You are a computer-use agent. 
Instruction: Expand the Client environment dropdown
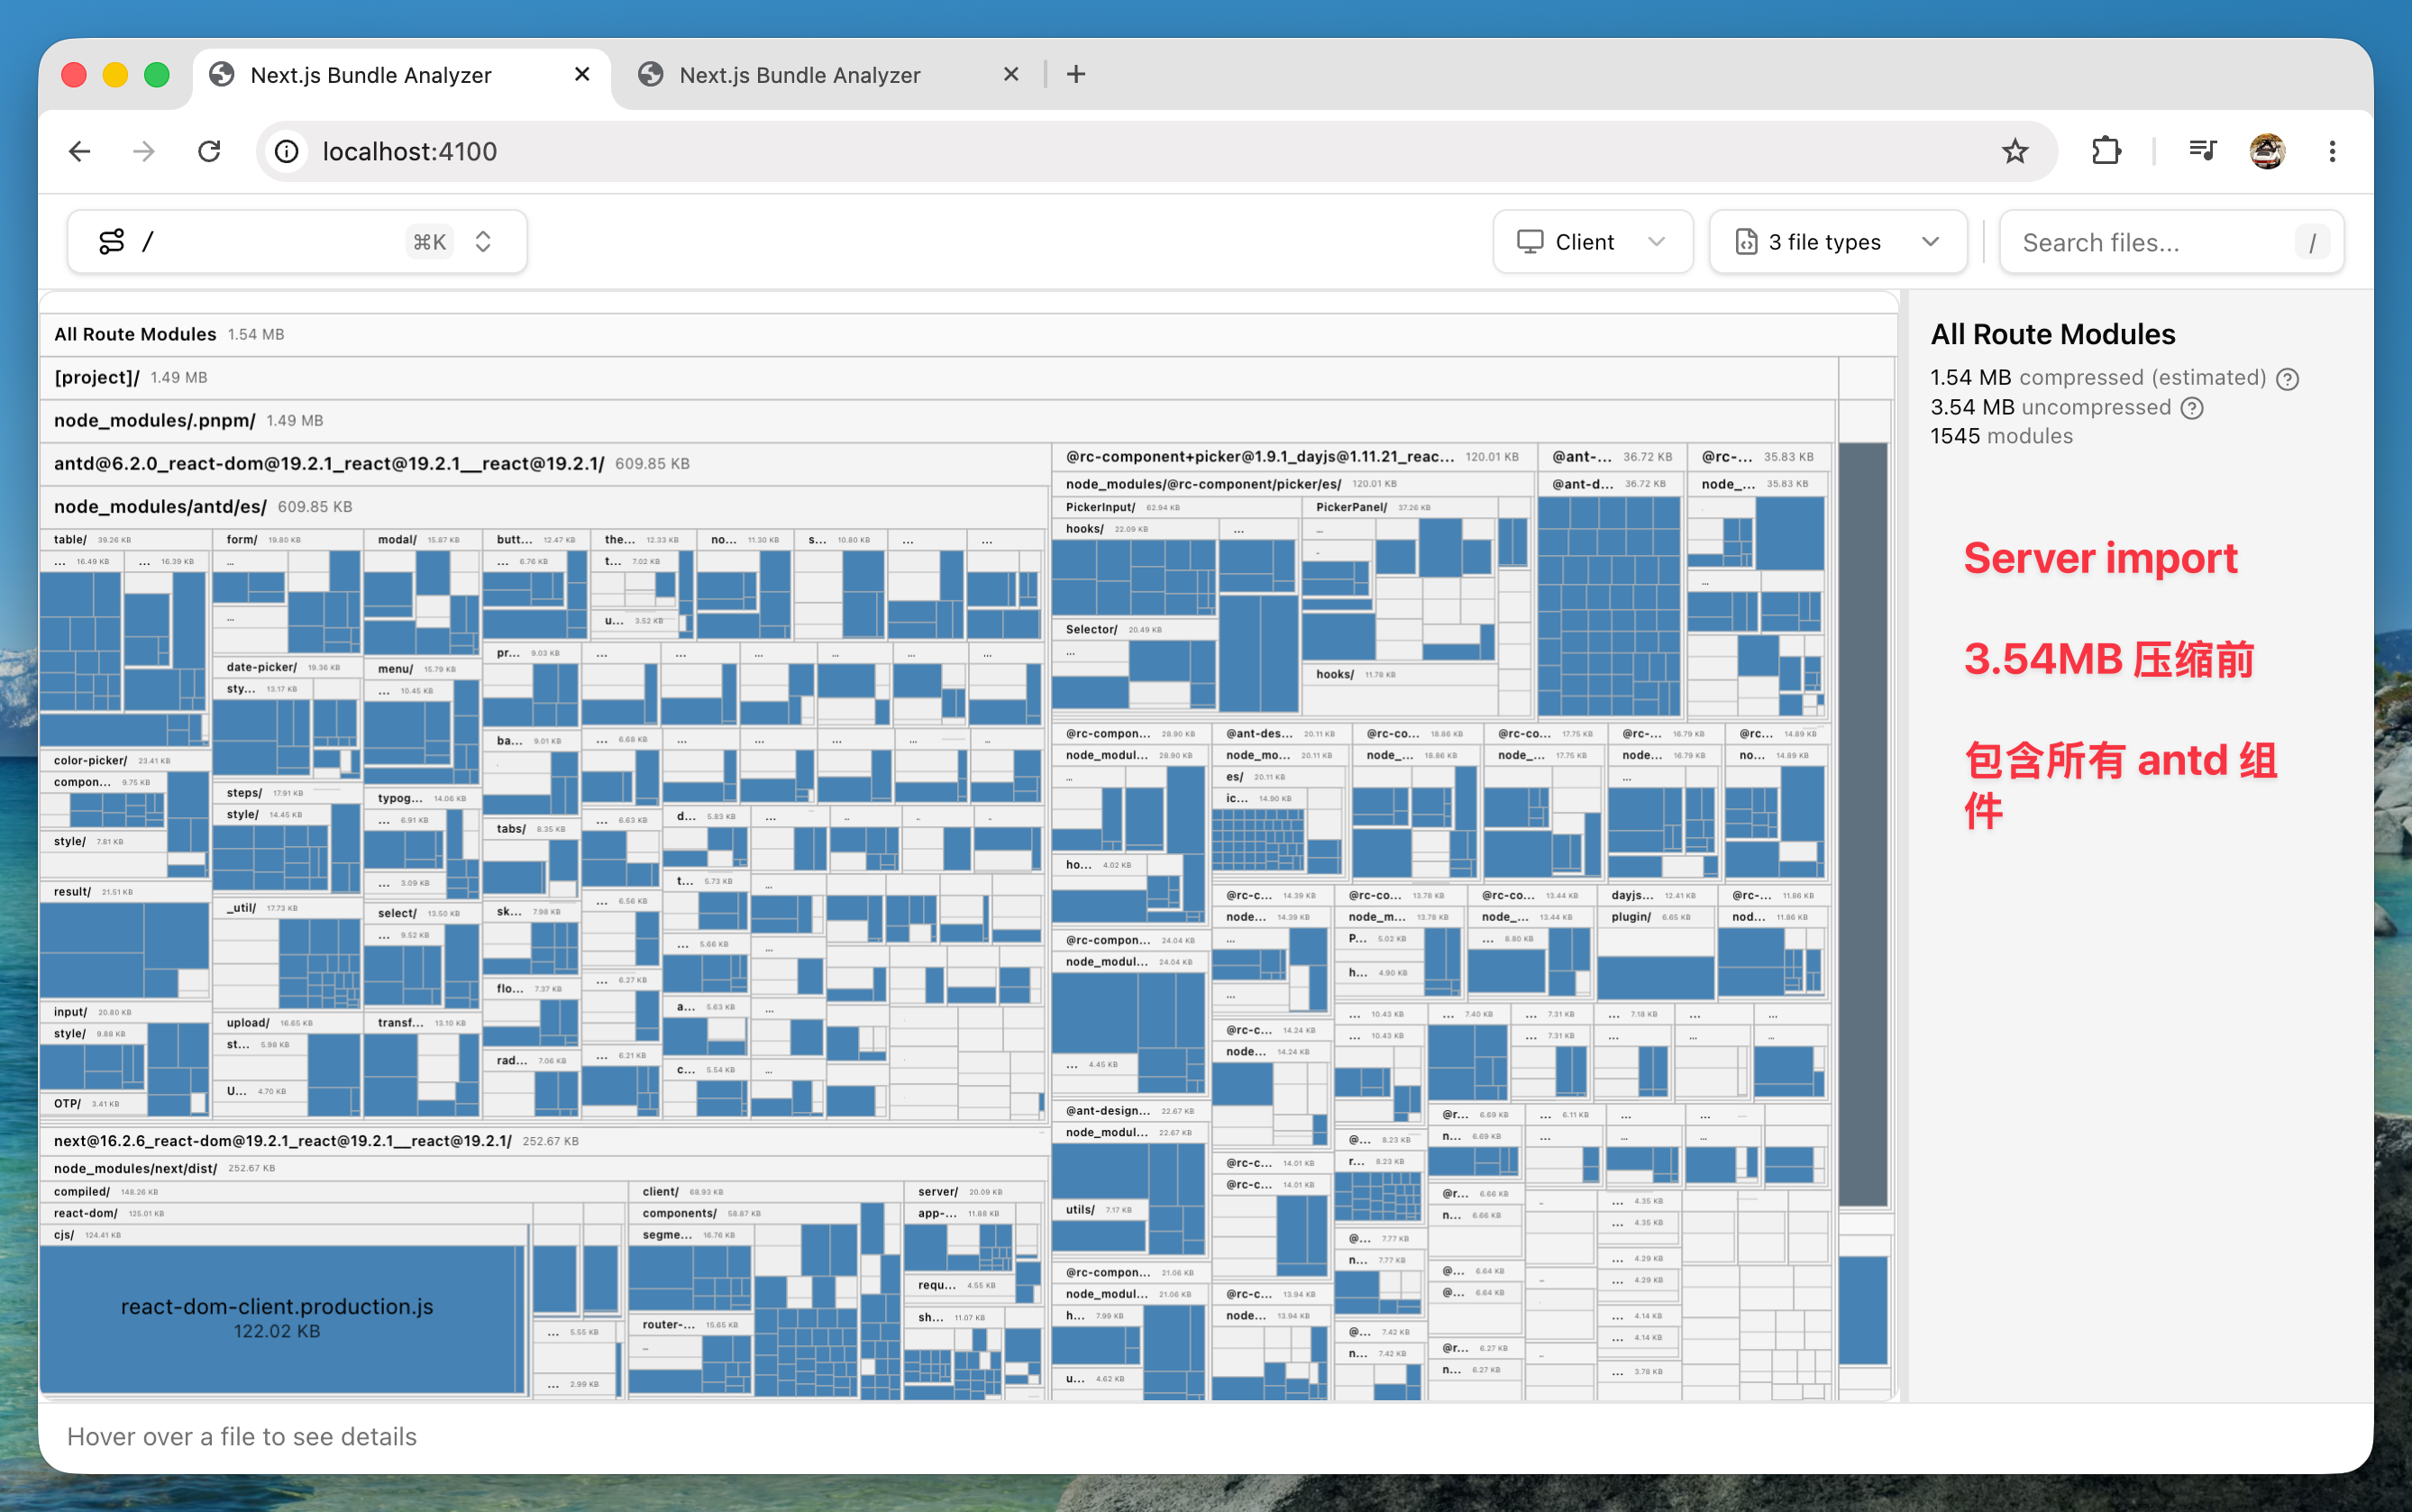1593,242
